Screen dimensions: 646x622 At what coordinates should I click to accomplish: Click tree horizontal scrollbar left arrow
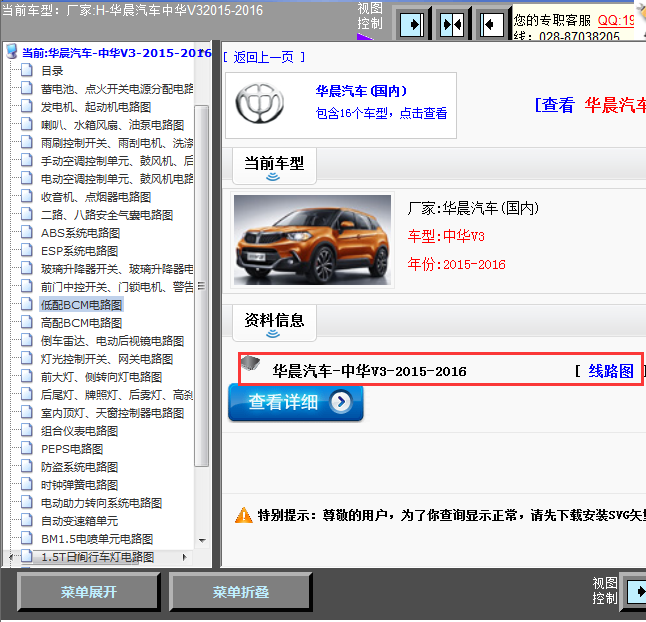(11, 557)
